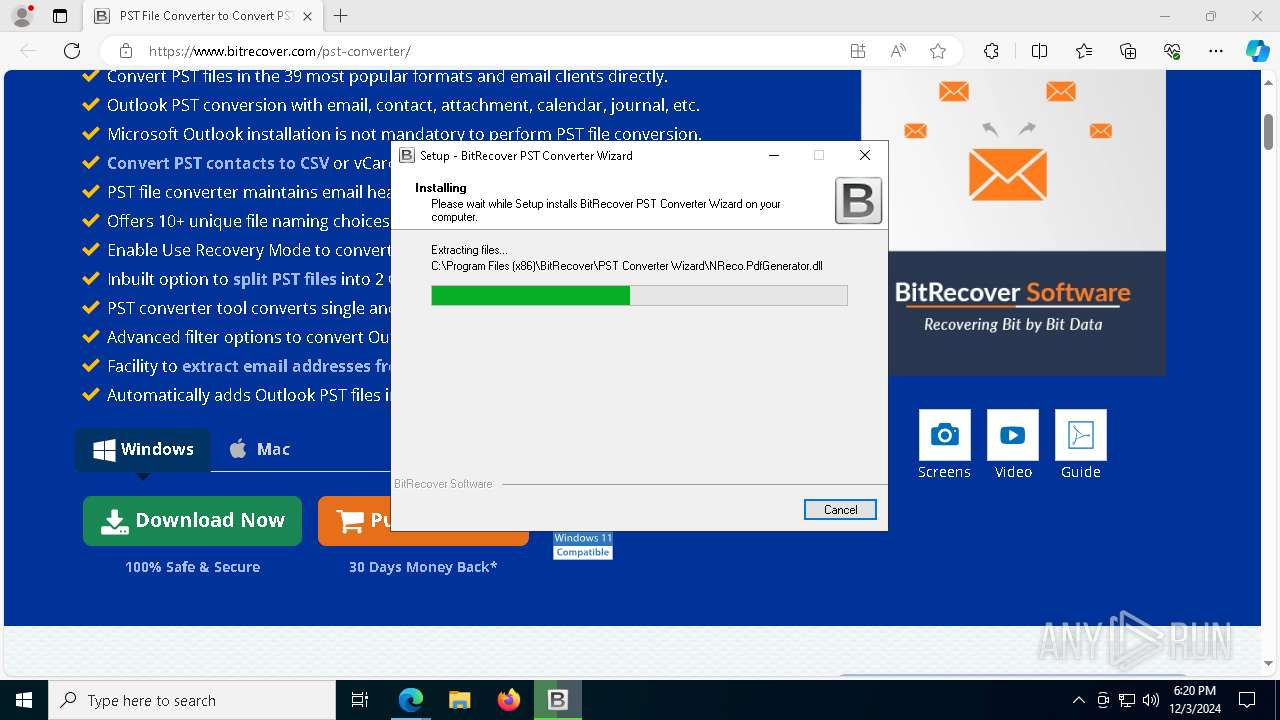1280x720 pixels.
Task: Open Screens camera icon
Action: (x=944, y=435)
